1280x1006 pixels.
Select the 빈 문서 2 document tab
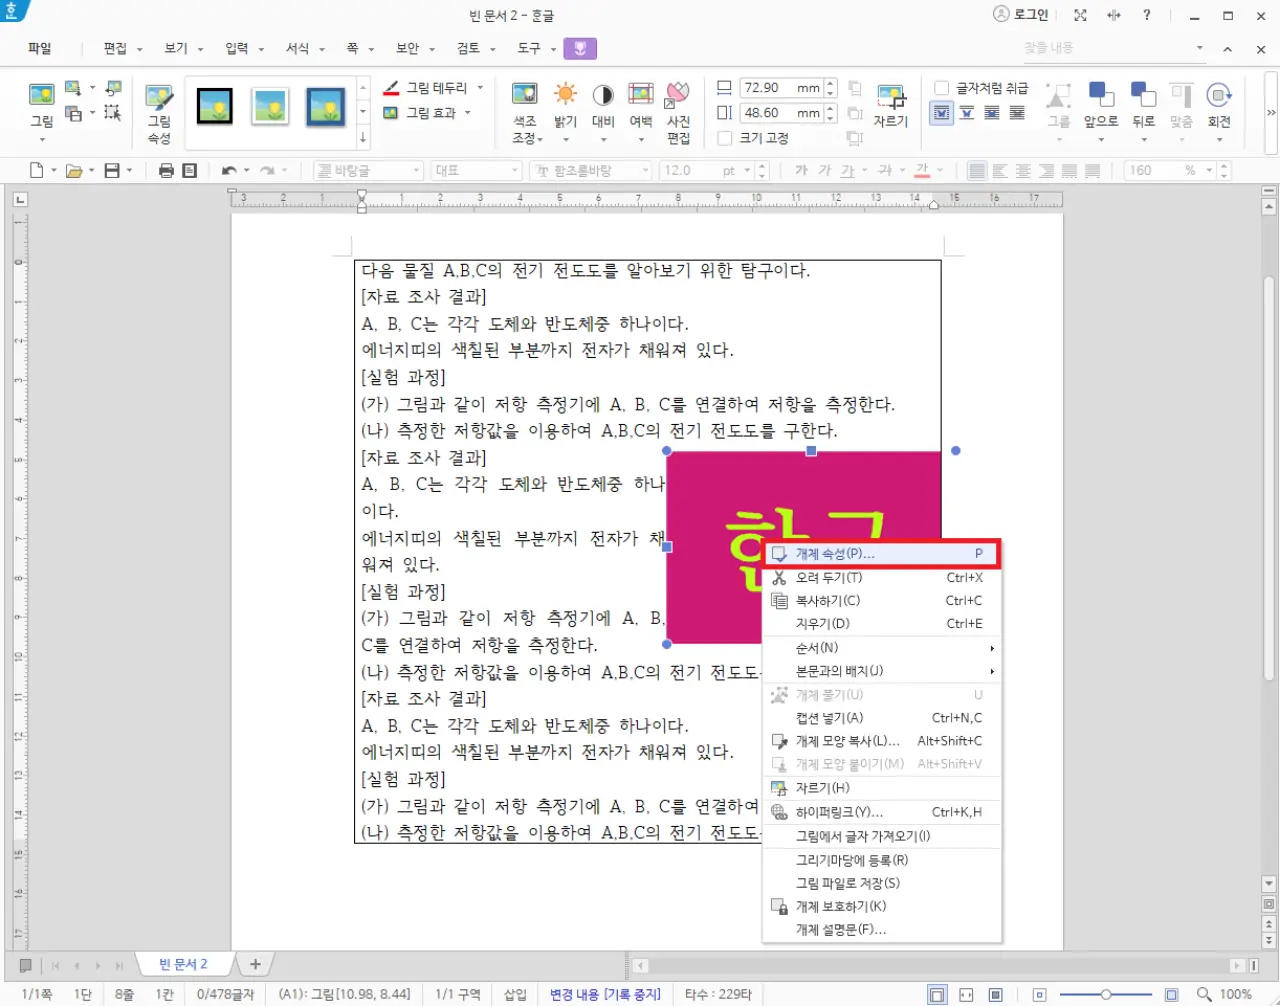point(184,964)
